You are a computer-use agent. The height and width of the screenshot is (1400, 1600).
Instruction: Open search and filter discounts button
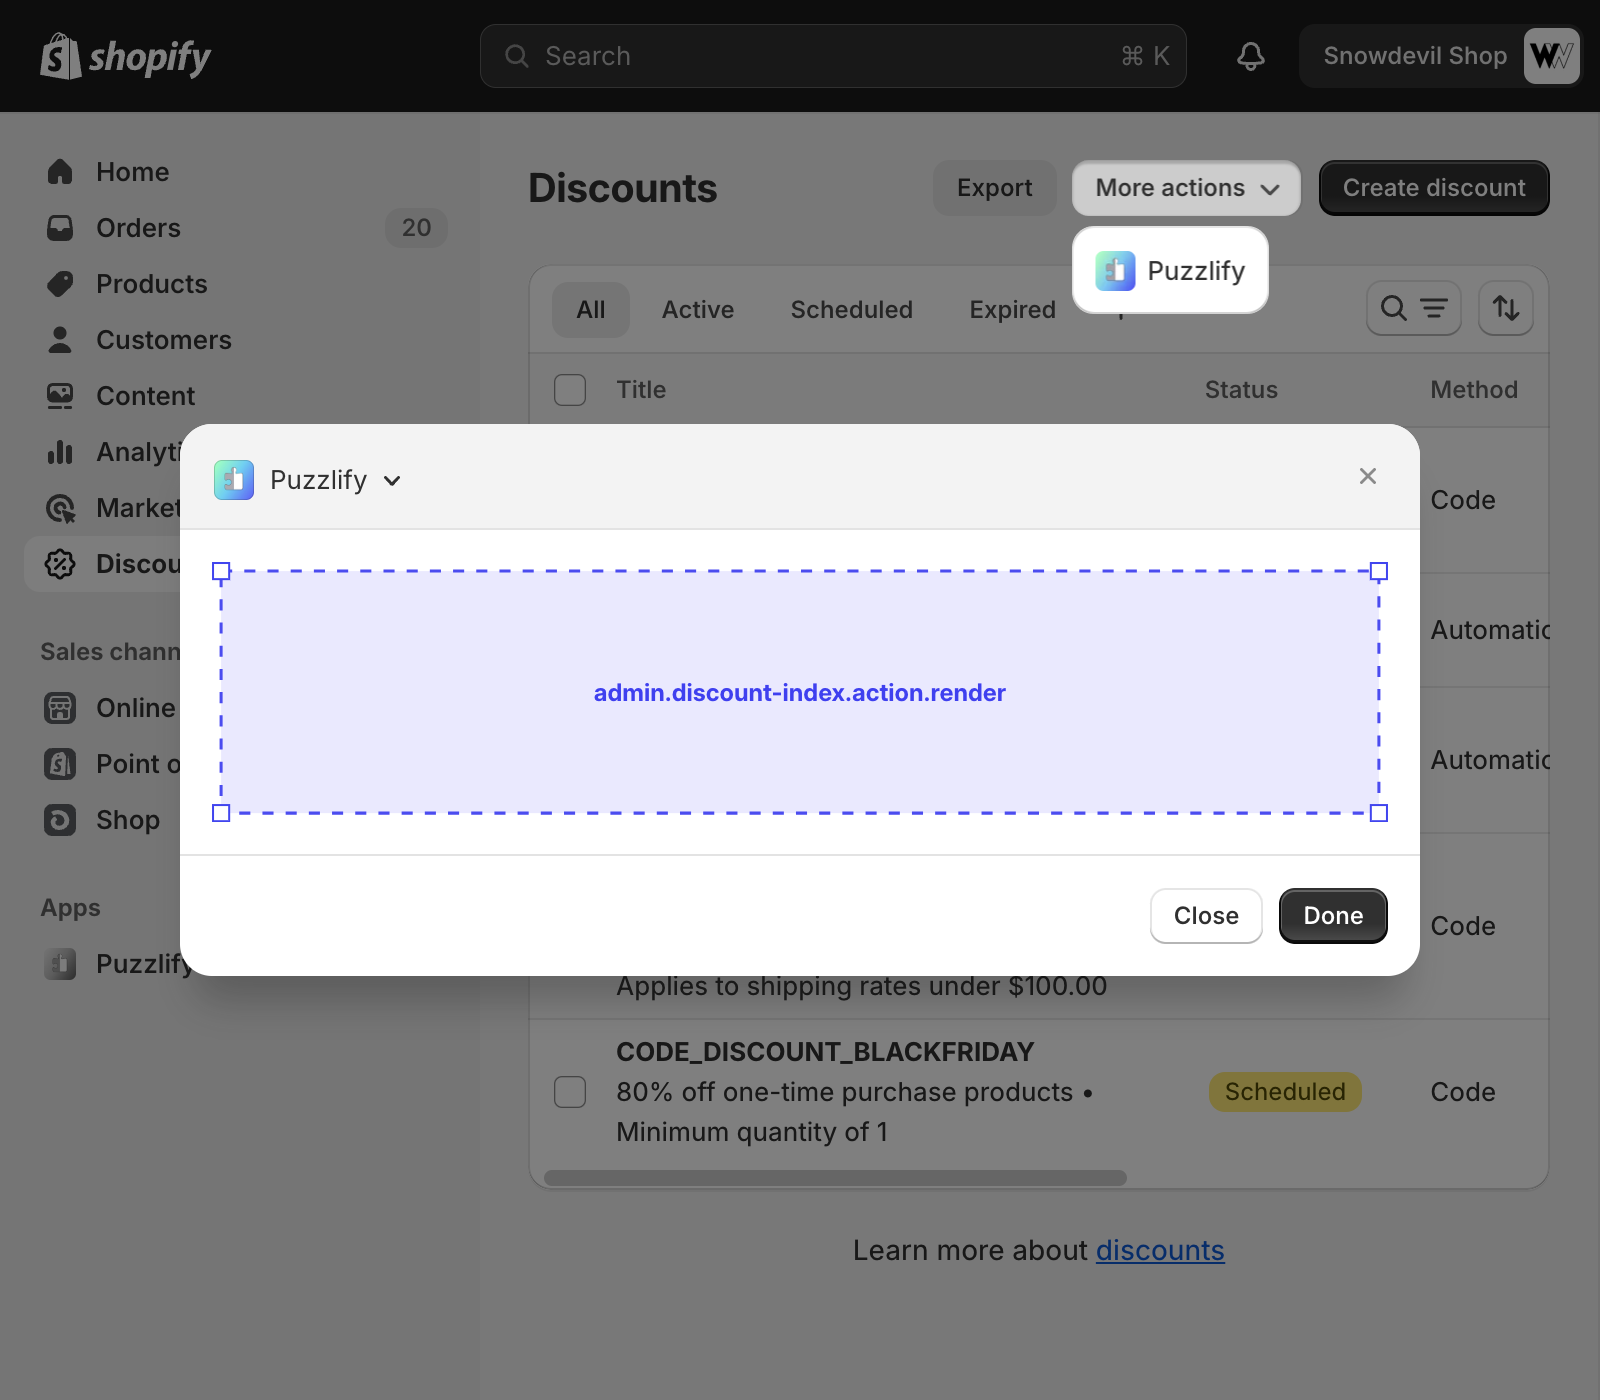[1413, 308]
